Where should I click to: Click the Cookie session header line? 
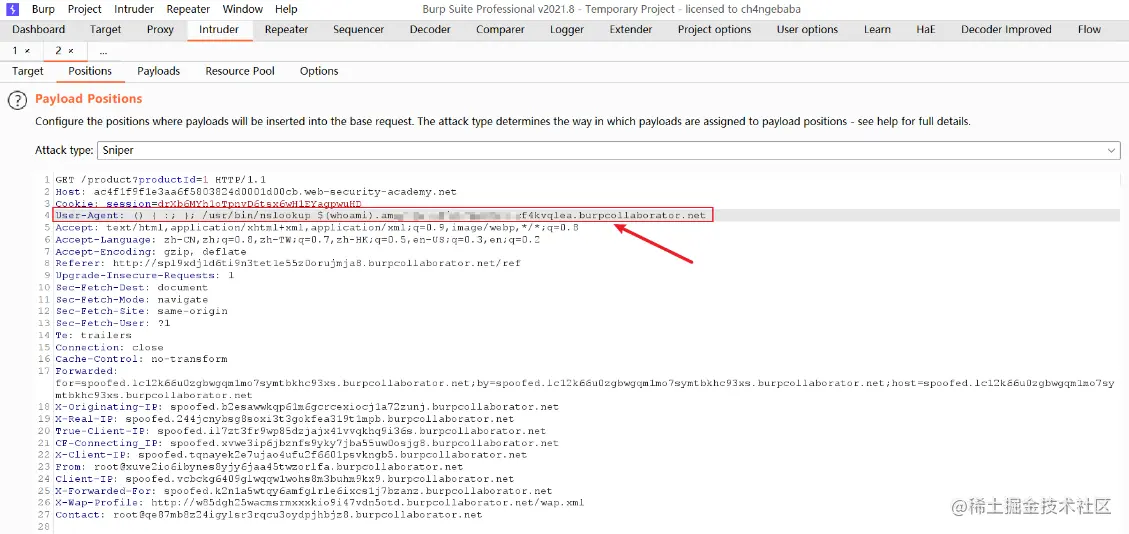point(209,204)
